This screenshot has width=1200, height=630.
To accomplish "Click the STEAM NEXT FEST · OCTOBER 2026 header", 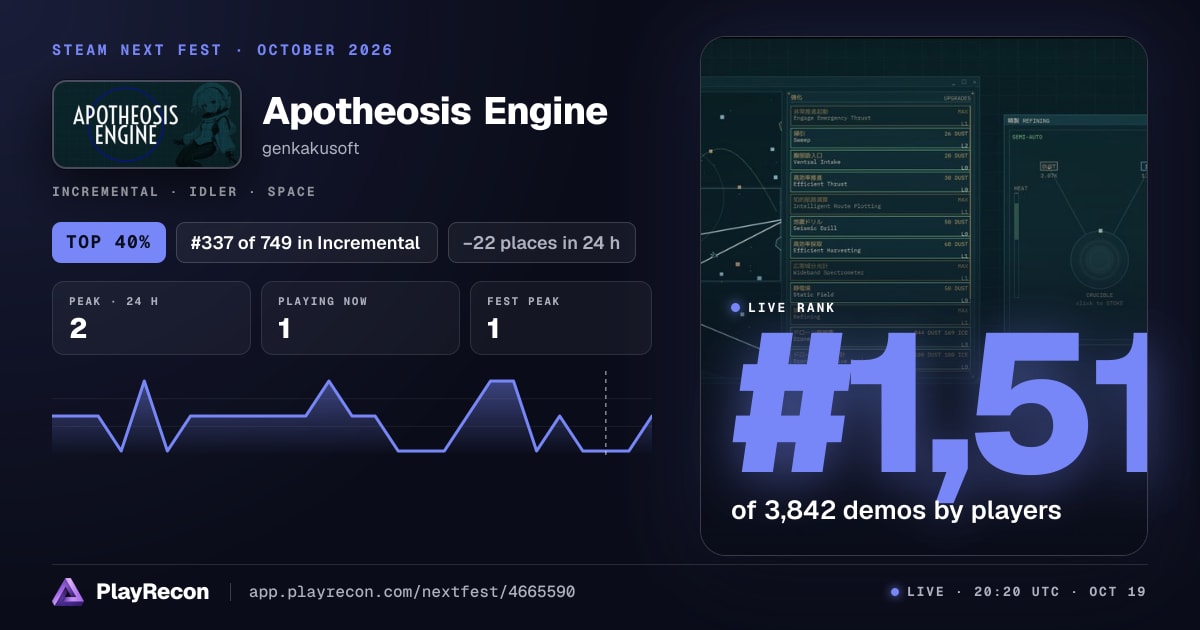I will pyautogui.click(x=222, y=50).
